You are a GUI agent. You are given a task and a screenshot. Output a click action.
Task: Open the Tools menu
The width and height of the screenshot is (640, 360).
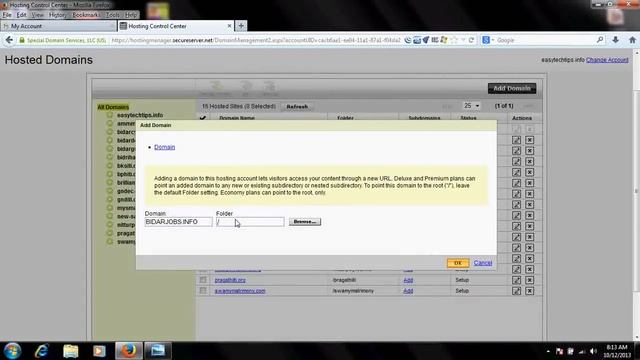pyautogui.click(x=113, y=15)
